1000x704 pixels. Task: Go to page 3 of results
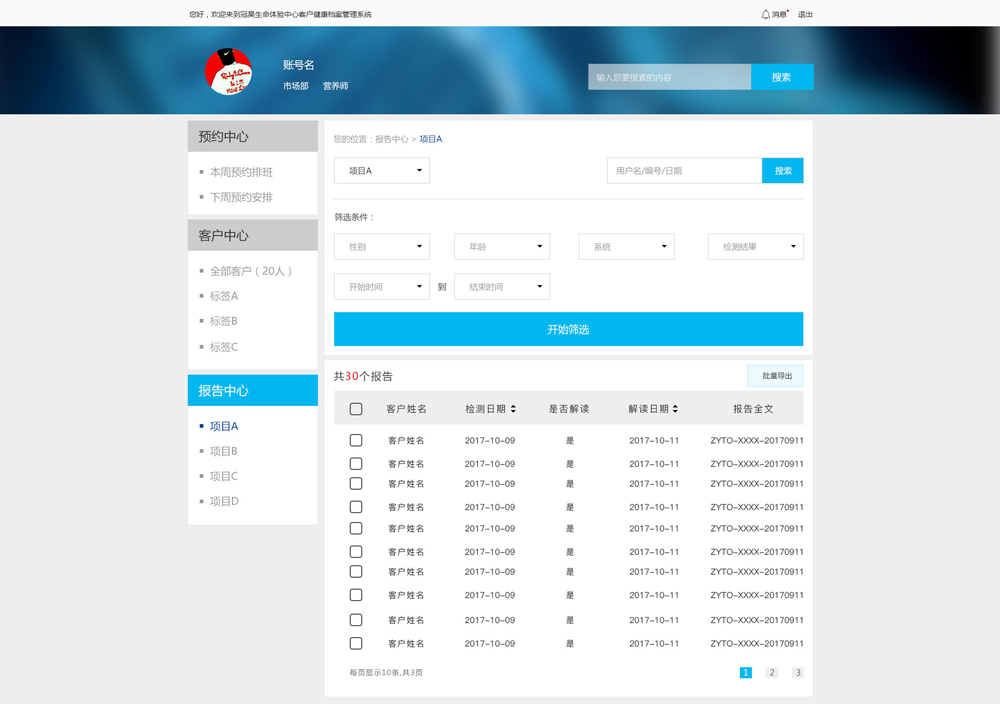tap(798, 672)
